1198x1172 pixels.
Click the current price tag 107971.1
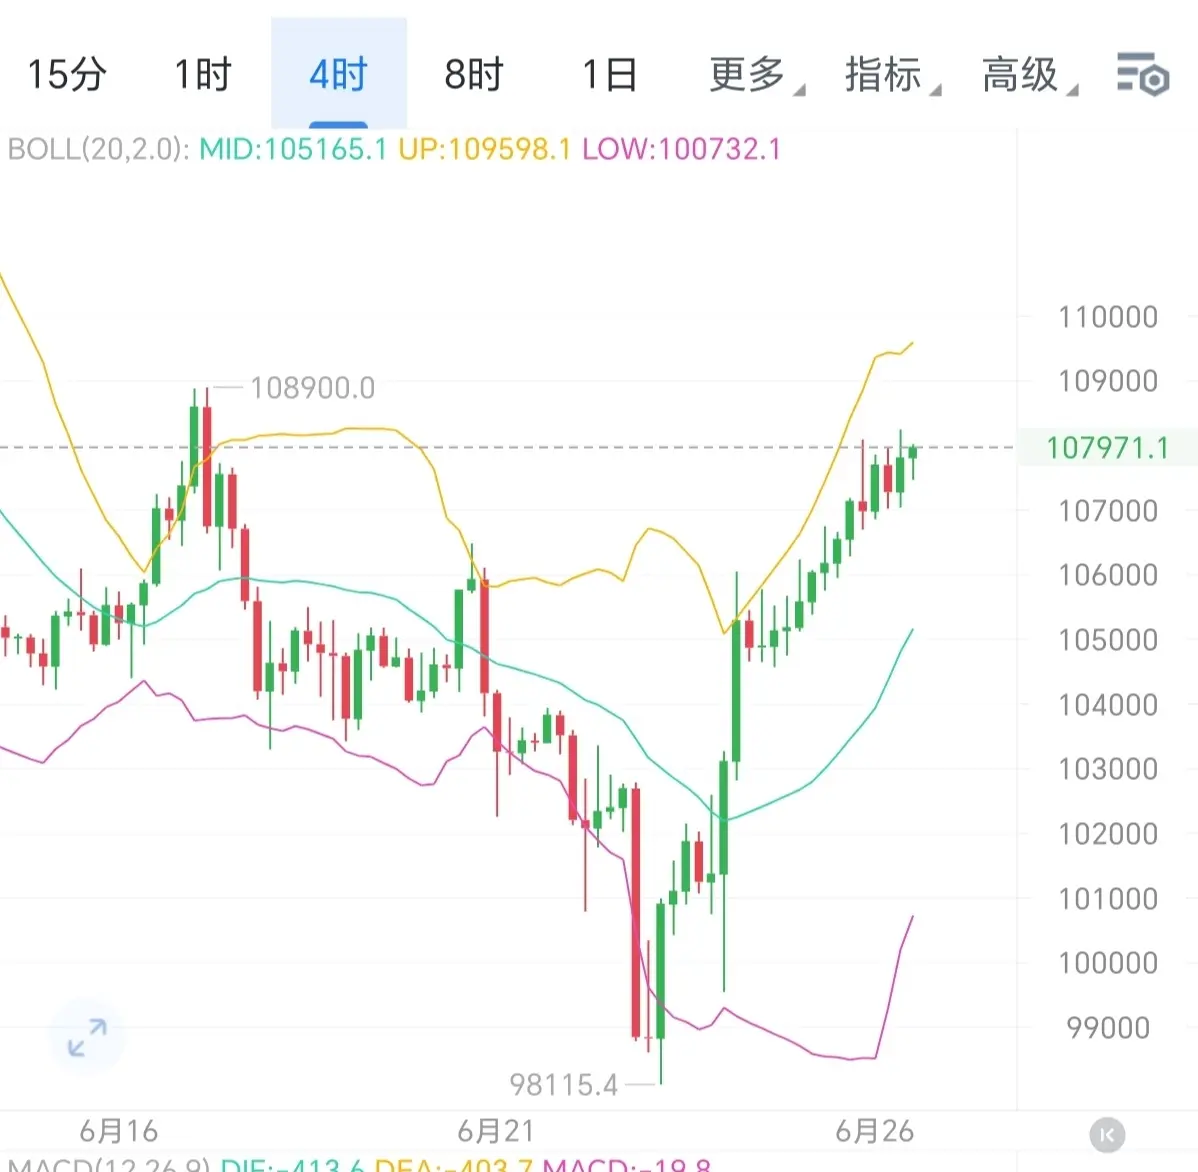tap(1107, 448)
